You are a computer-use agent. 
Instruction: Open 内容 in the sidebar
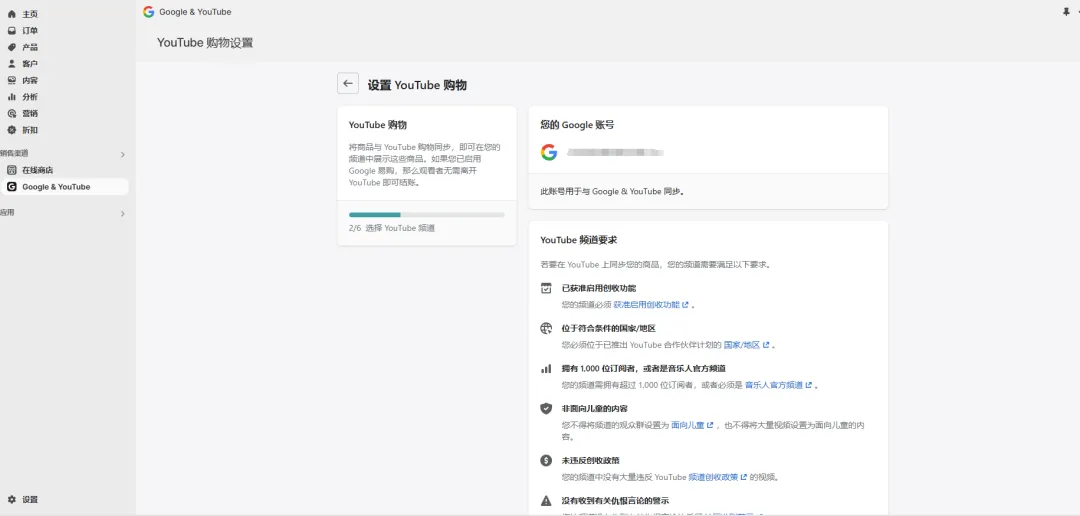(30, 80)
